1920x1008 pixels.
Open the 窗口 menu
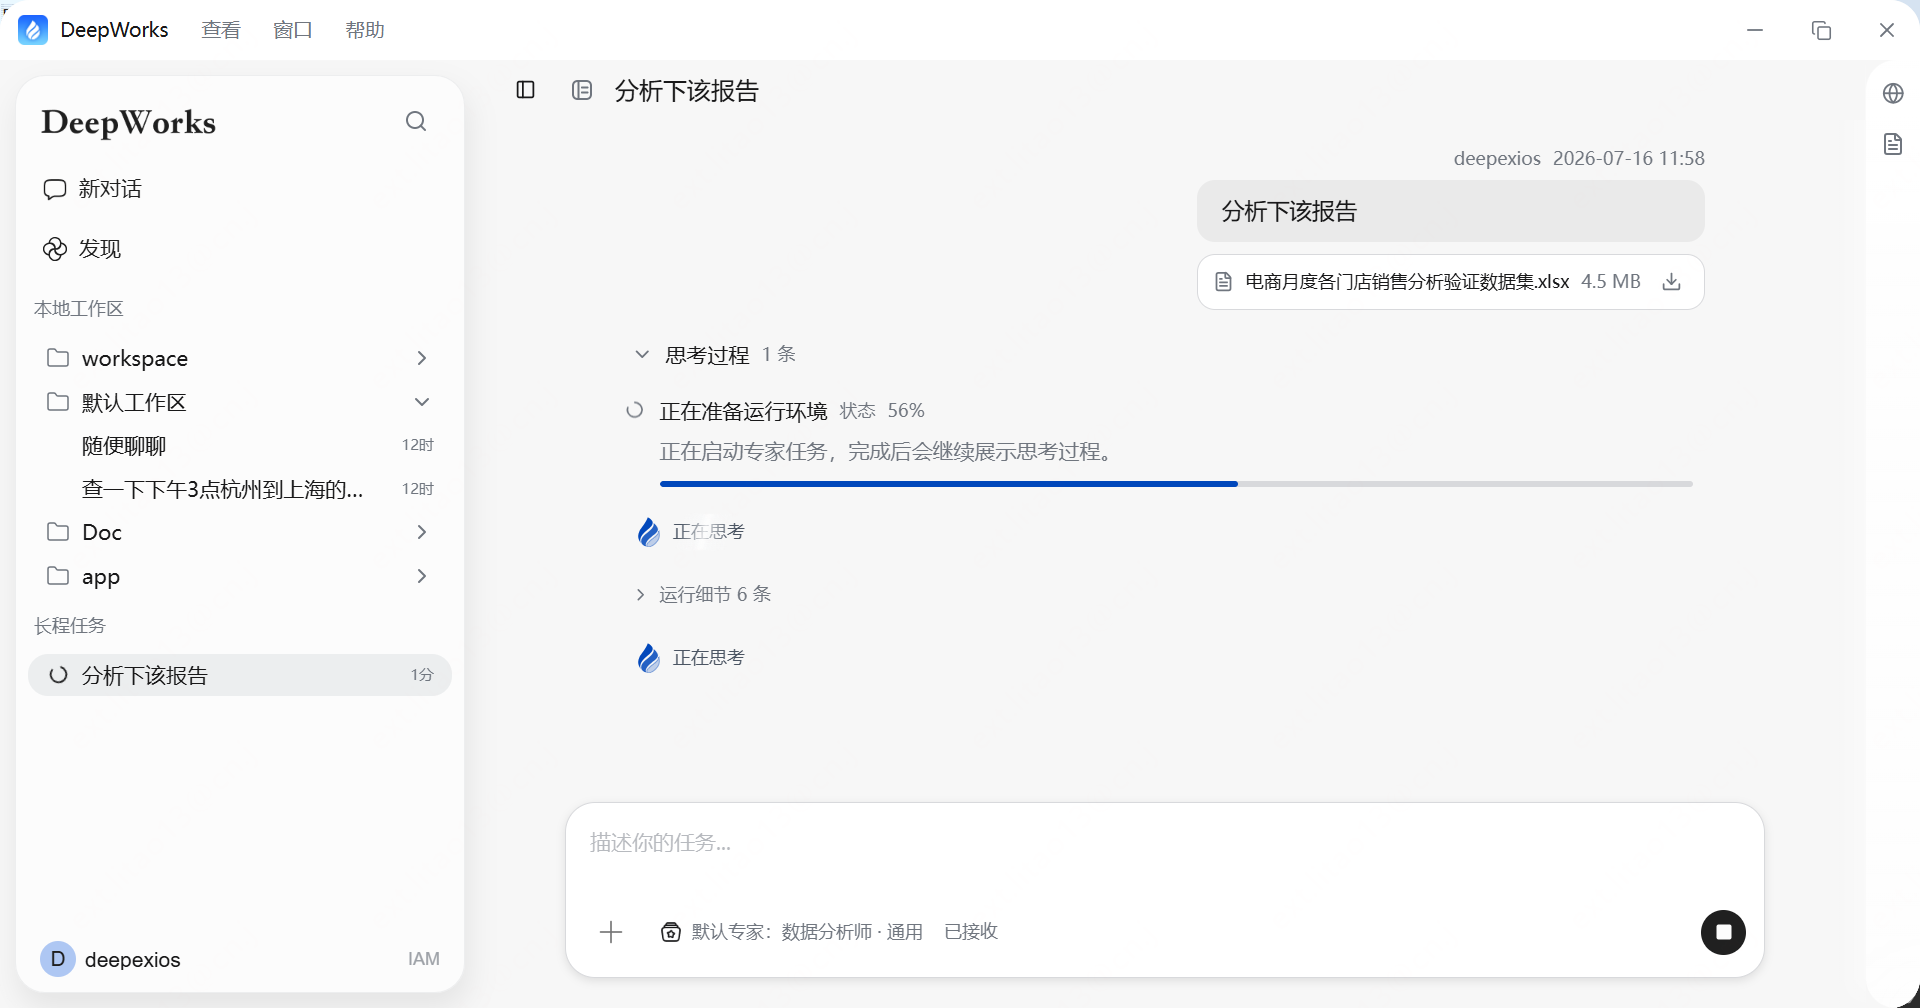point(293,30)
